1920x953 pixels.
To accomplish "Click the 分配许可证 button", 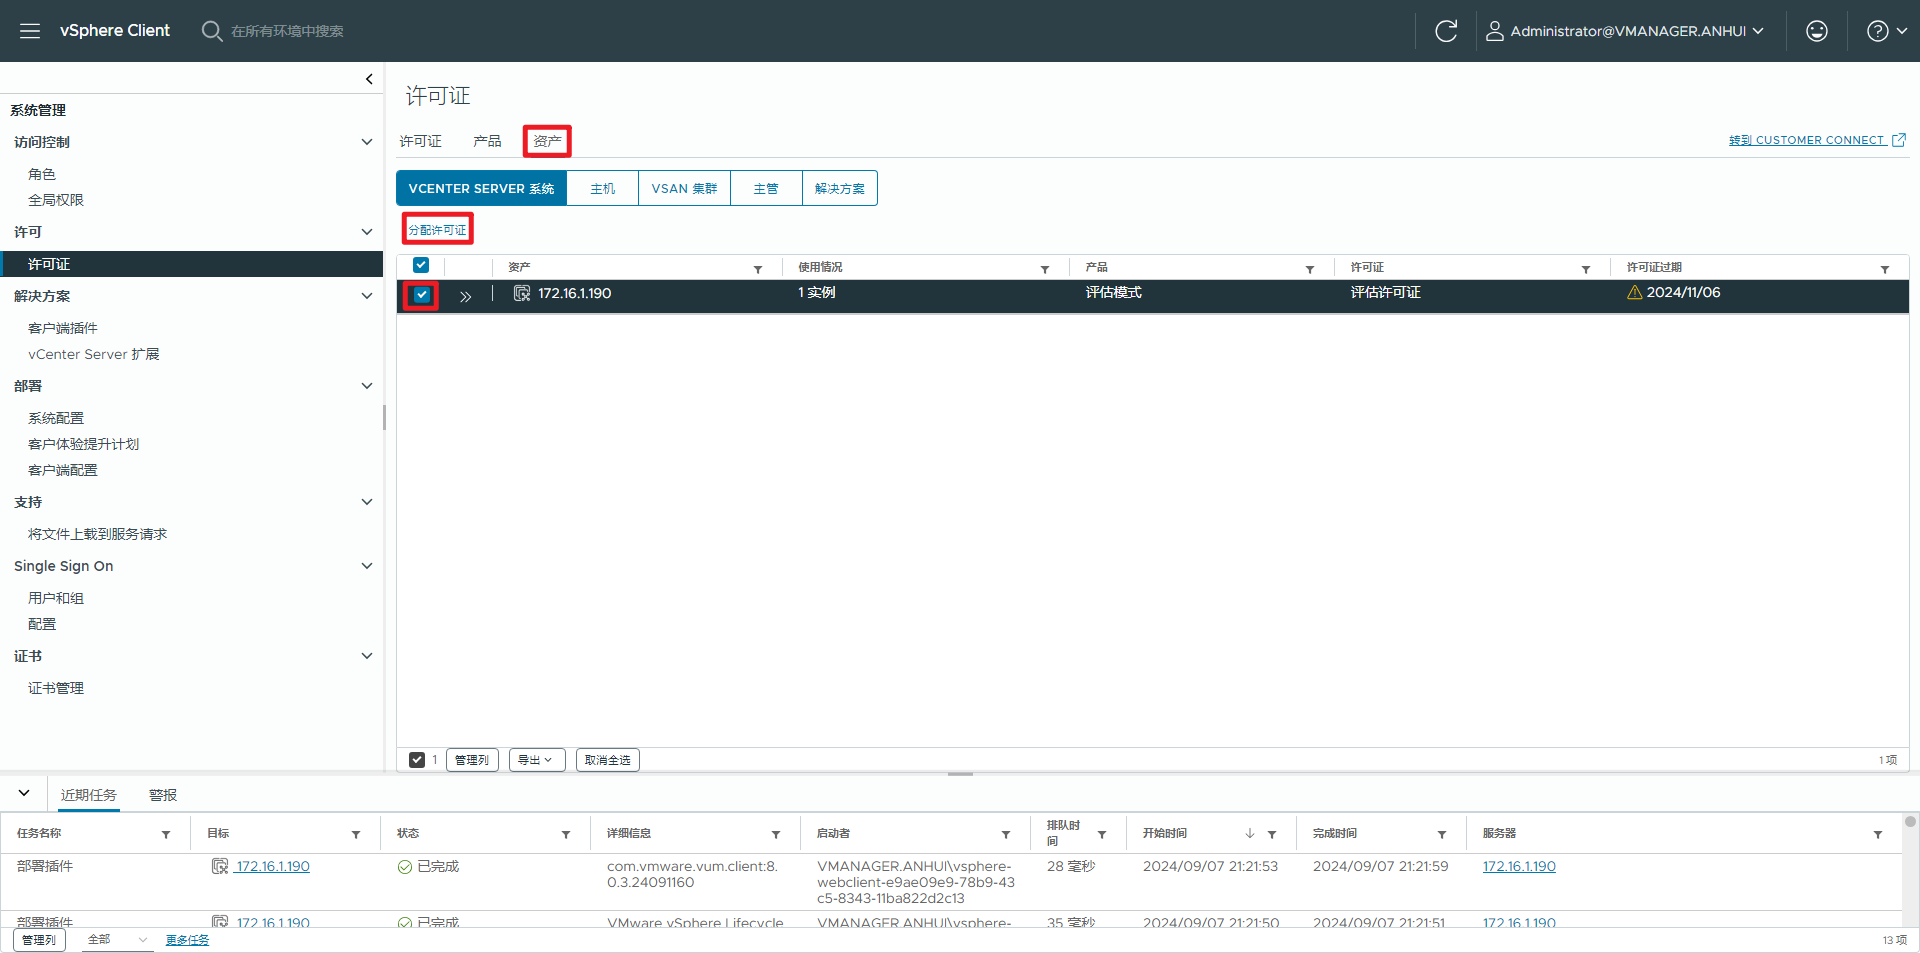I will coord(437,230).
